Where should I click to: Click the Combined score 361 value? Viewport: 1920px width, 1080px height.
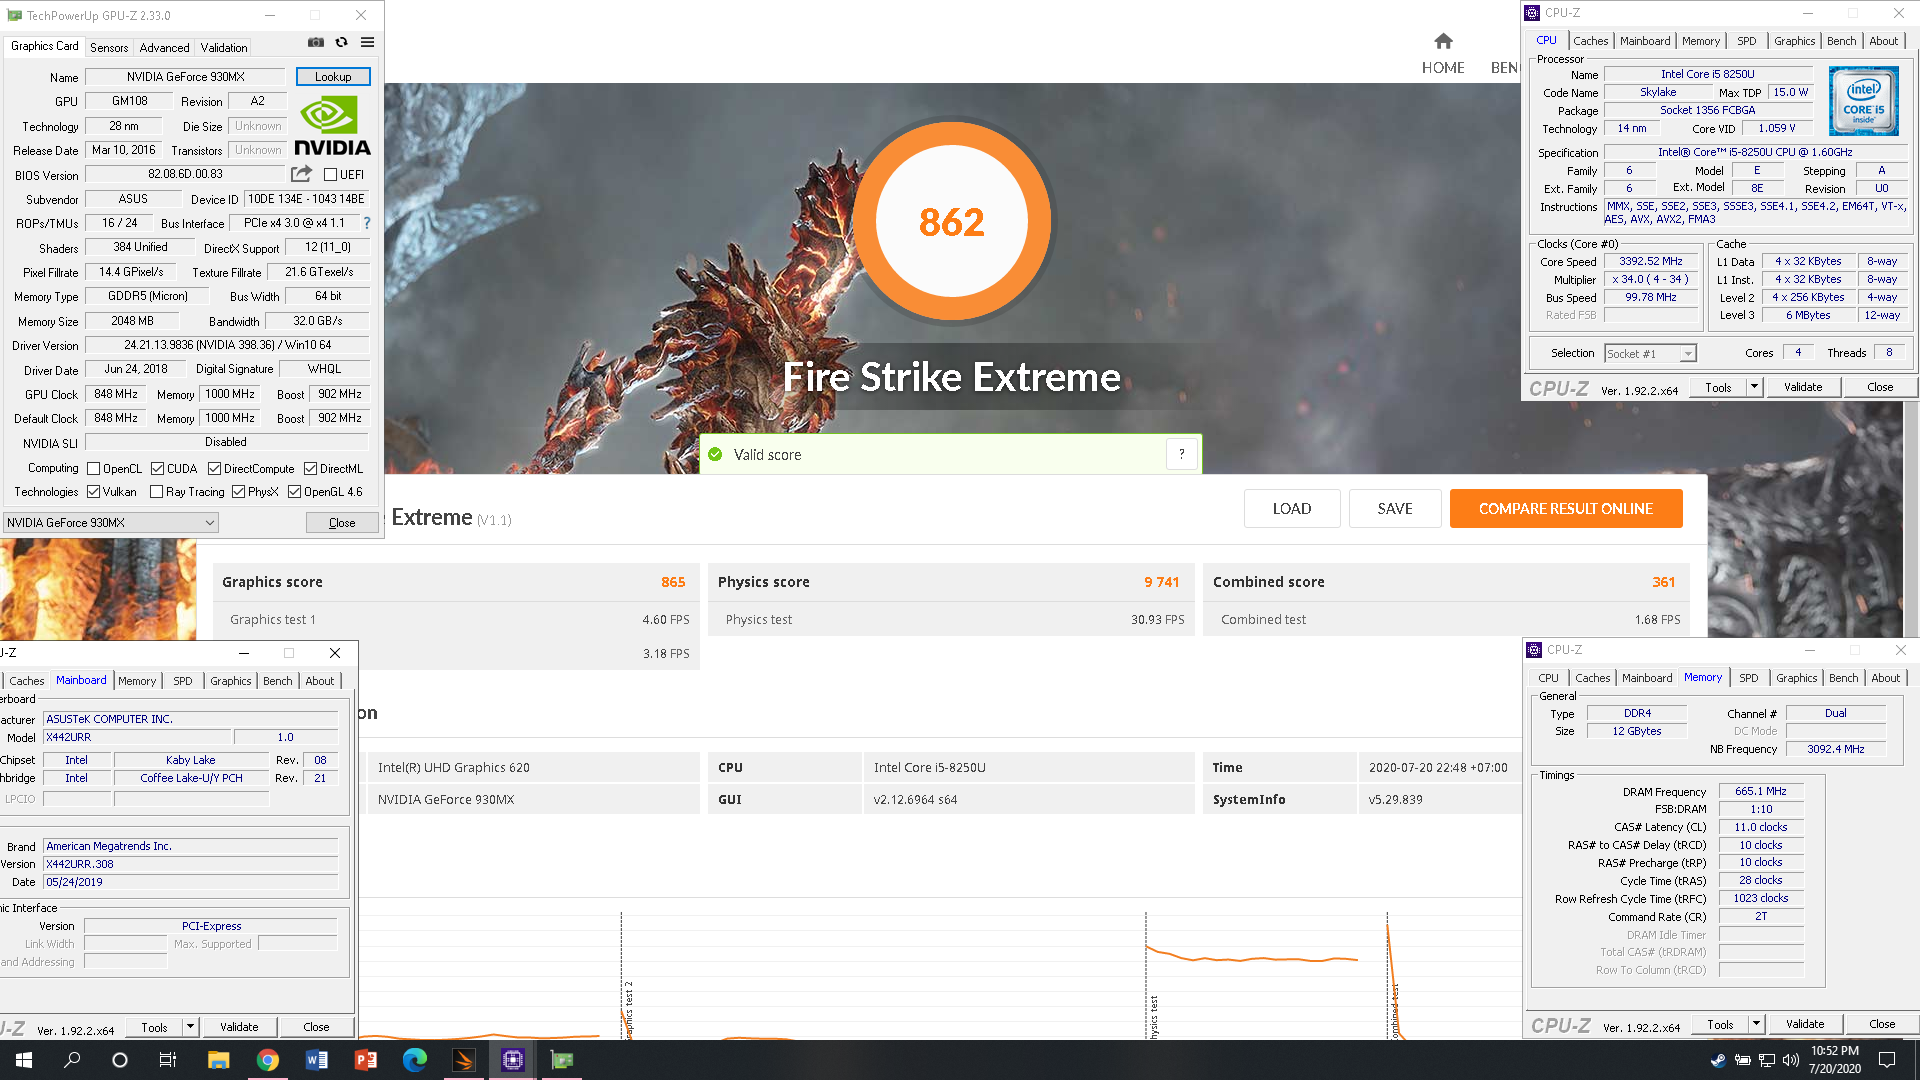(x=1663, y=582)
